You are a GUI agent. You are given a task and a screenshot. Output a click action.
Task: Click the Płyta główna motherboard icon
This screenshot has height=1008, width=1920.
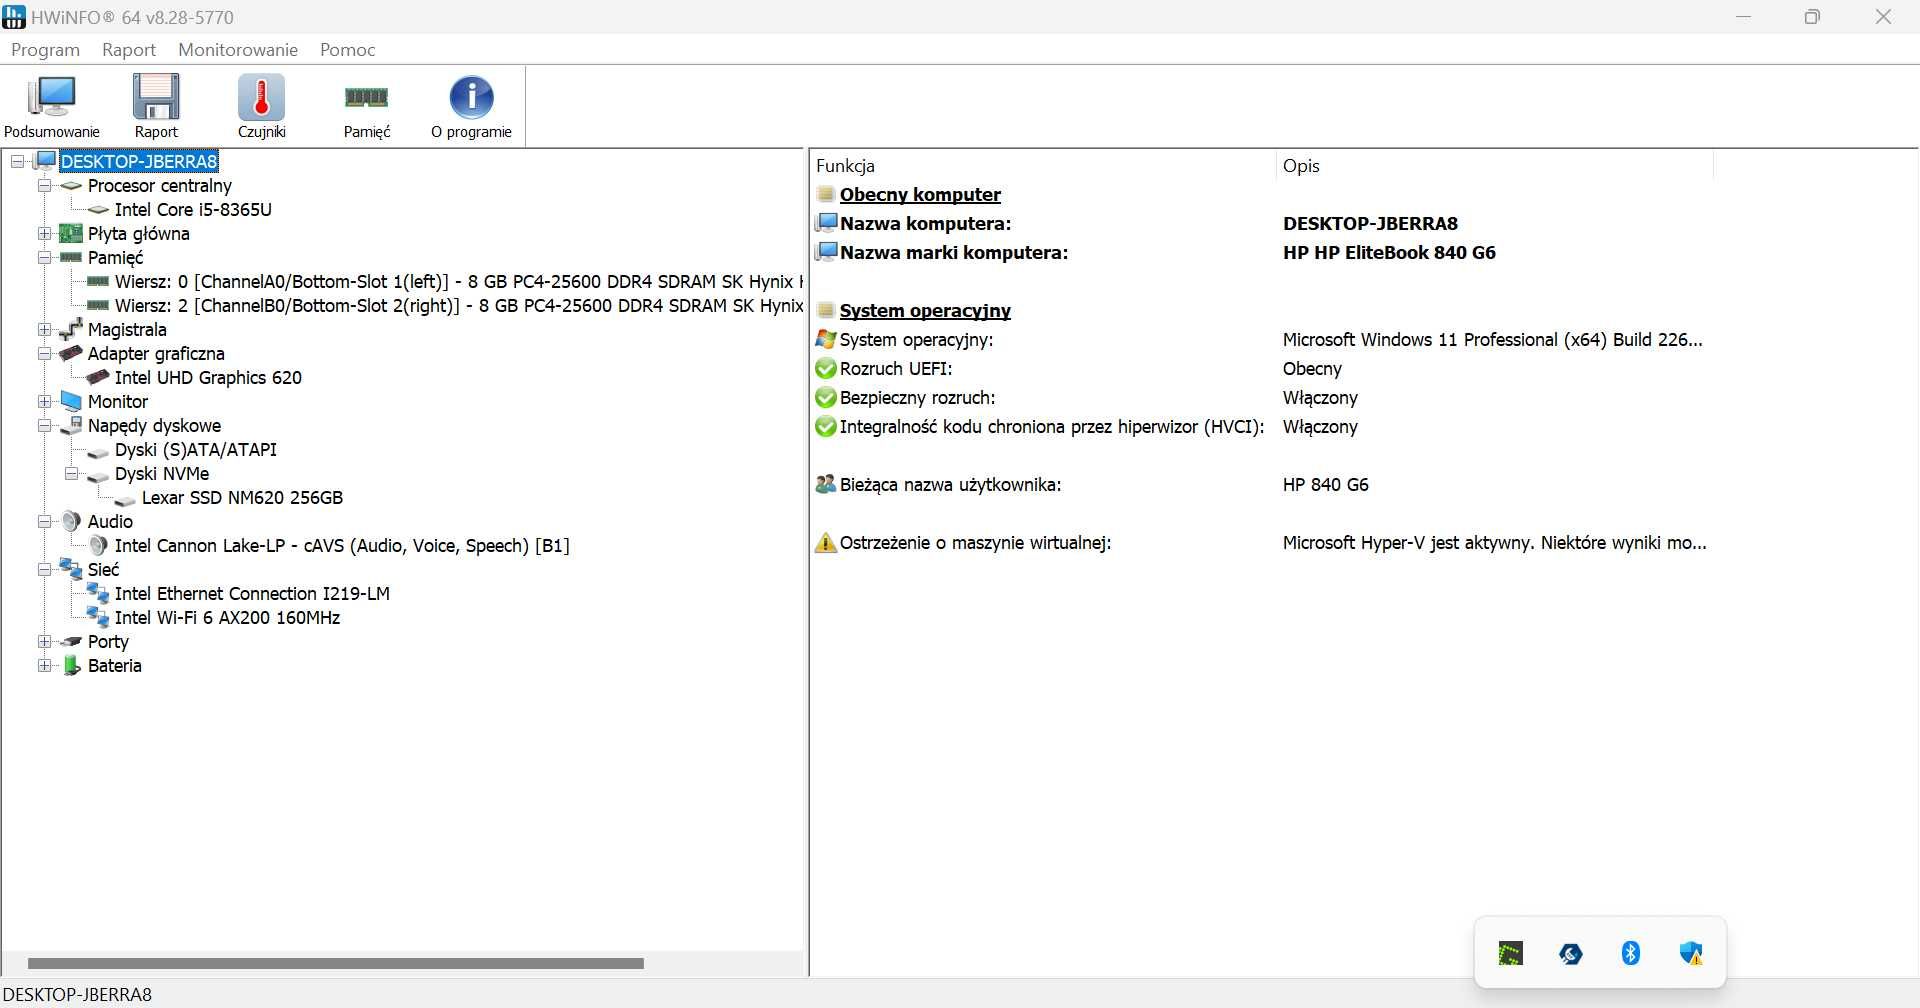click(x=71, y=233)
